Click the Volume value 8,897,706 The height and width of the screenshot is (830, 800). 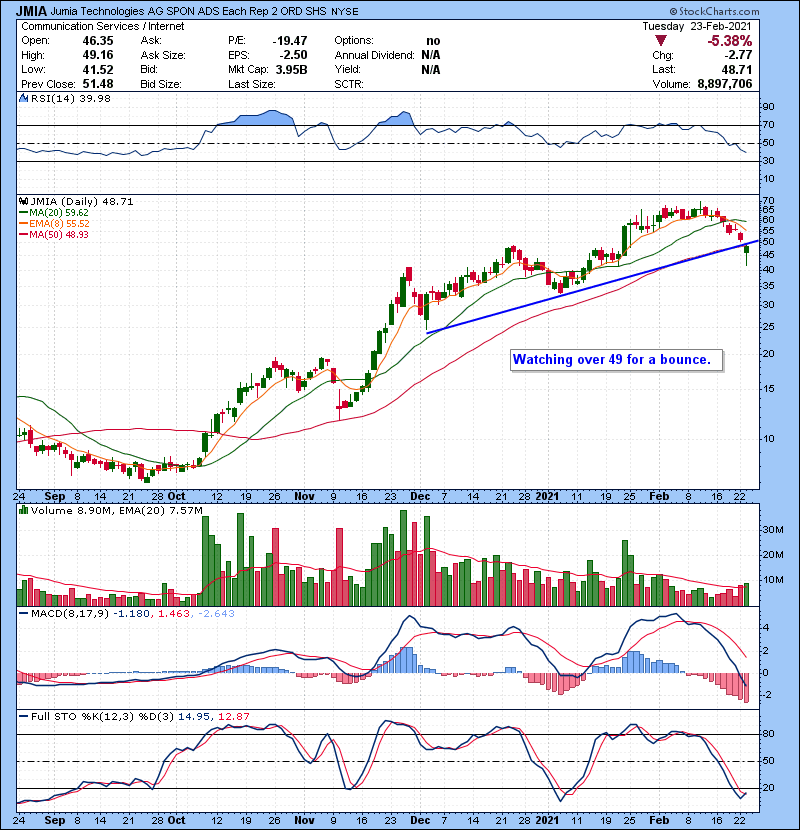[x=725, y=84]
